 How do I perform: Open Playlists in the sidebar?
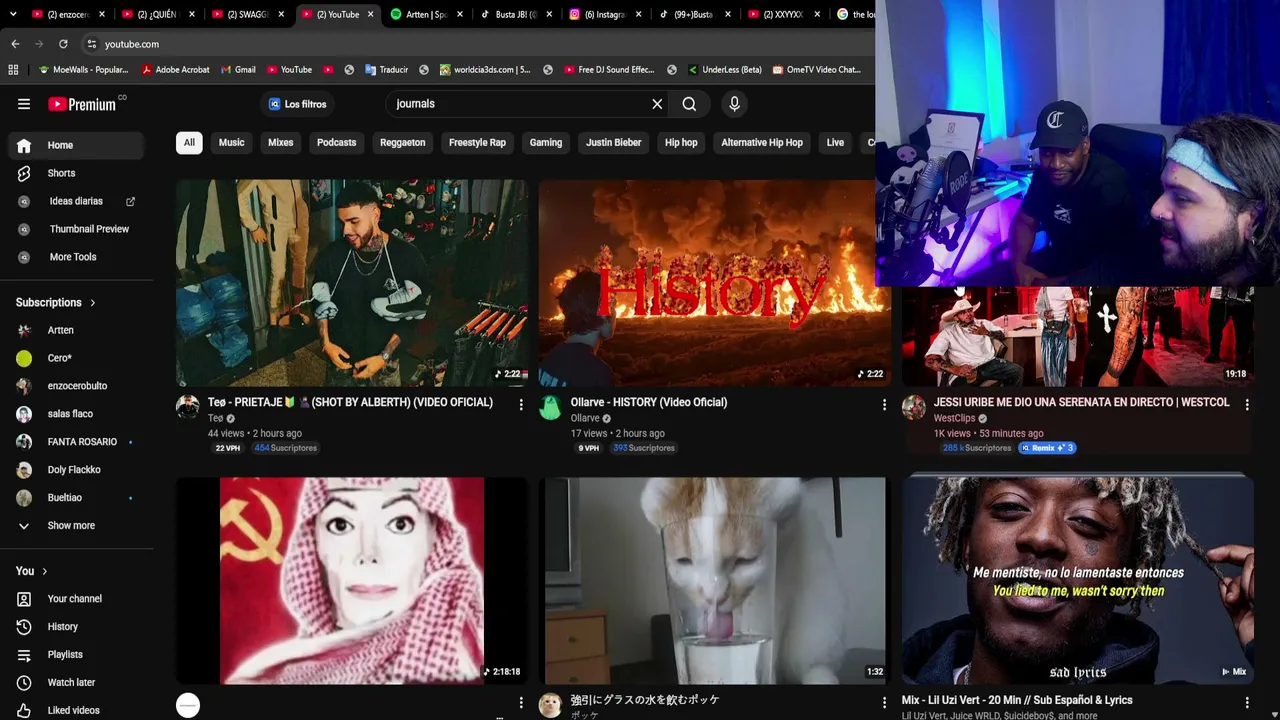click(x=77, y=654)
